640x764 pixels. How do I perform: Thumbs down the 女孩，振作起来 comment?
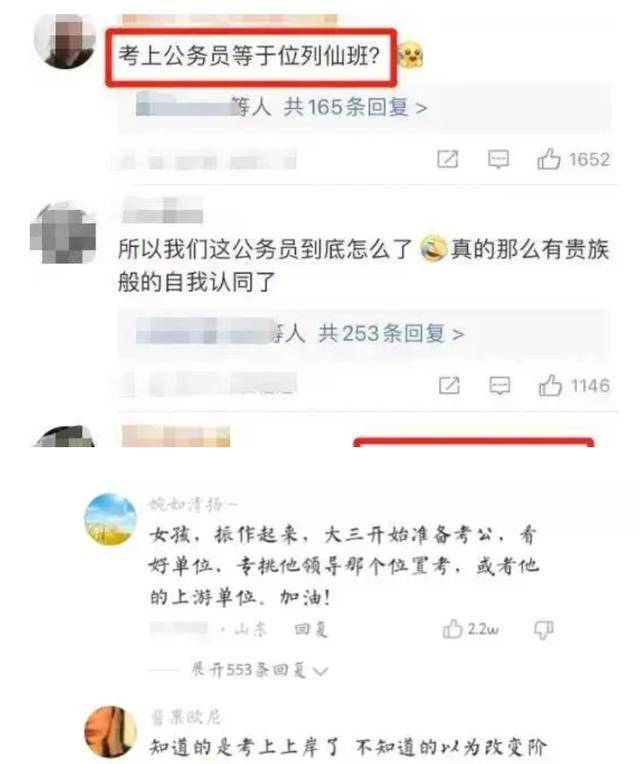(543, 630)
